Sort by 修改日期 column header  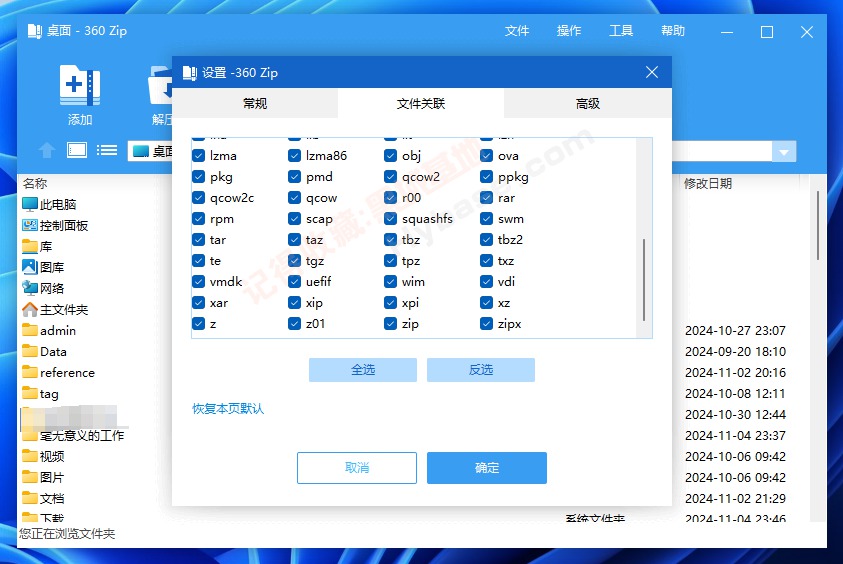pos(708,183)
